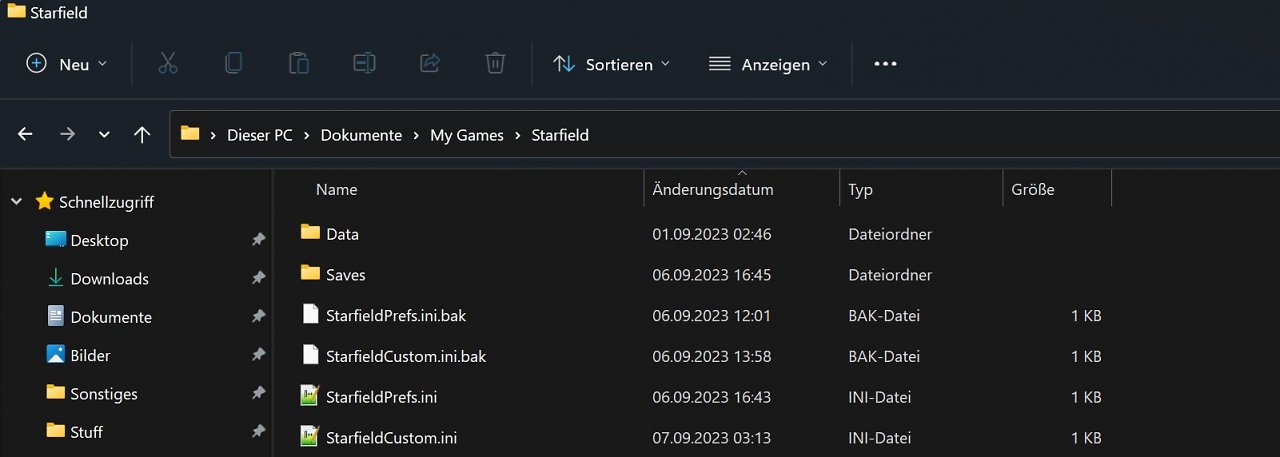Image resolution: width=1280 pixels, height=457 pixels.
Task: Click the Data folder icon
Action: tap(310, 233)
